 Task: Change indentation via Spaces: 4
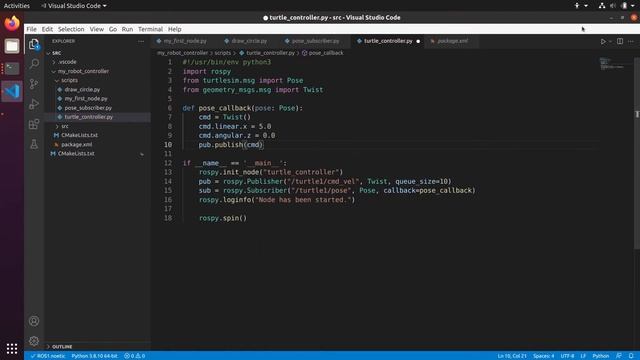tap(543, 356)
